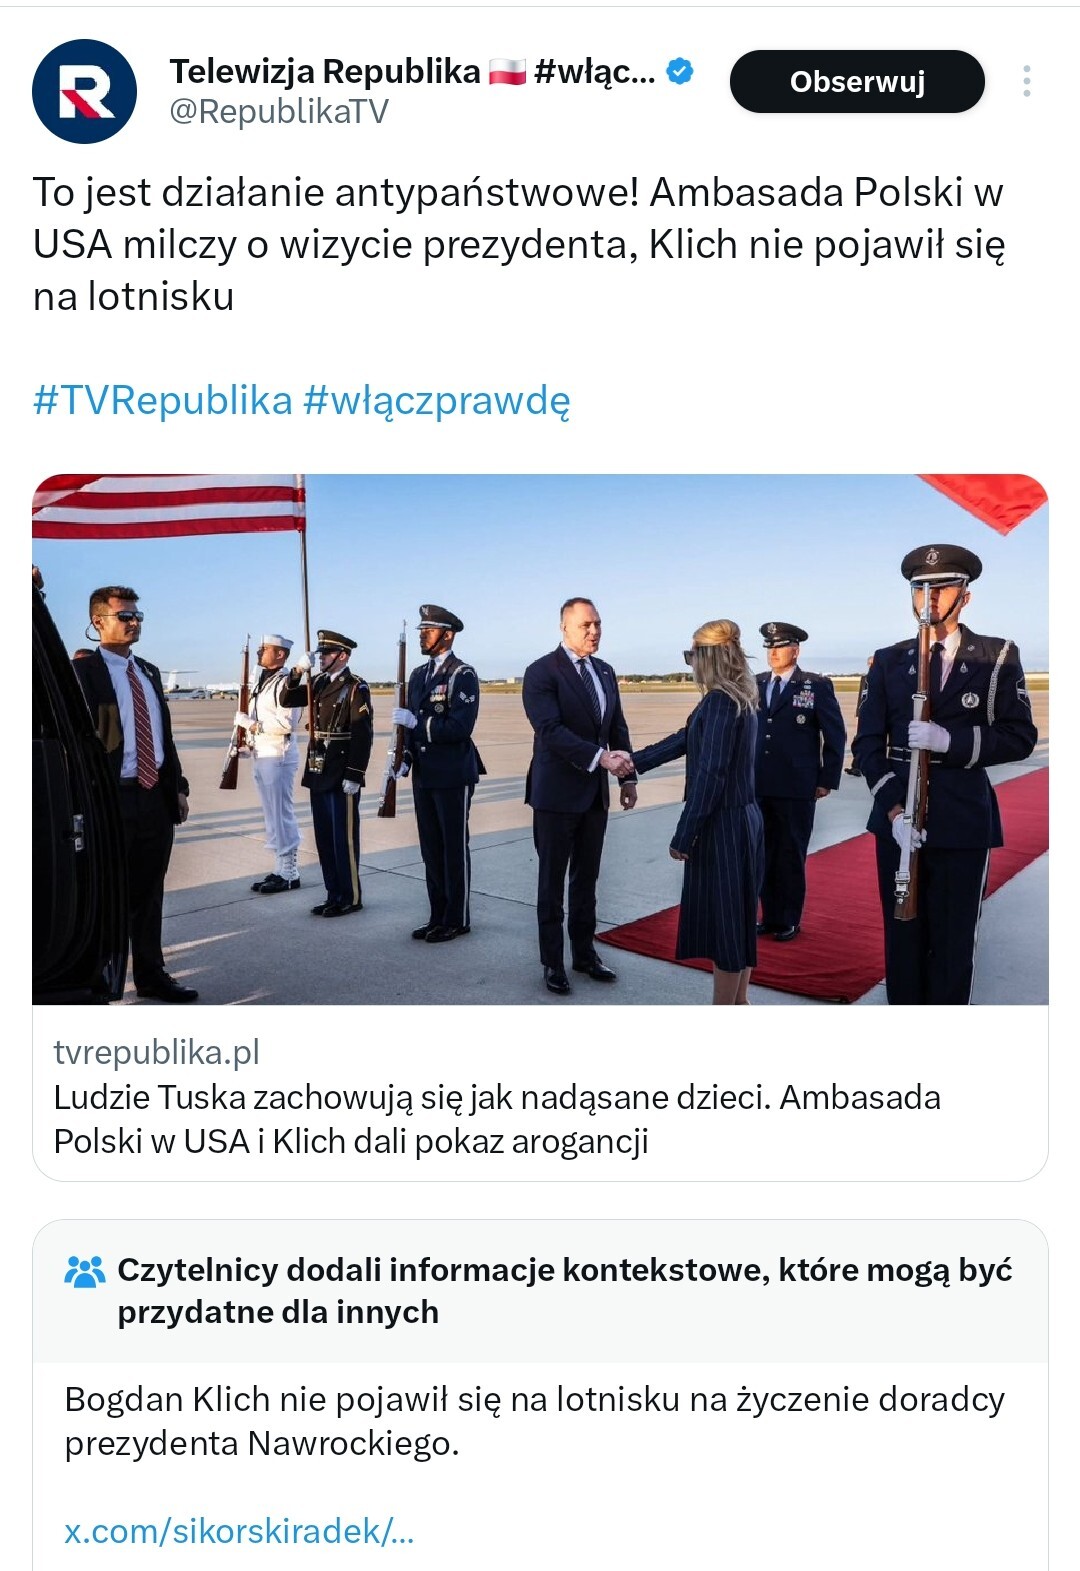Open the 'Czytelnicy dodali informacje kontekstowe' header
1080x1571 pixels.
(x=565, y=1290)
